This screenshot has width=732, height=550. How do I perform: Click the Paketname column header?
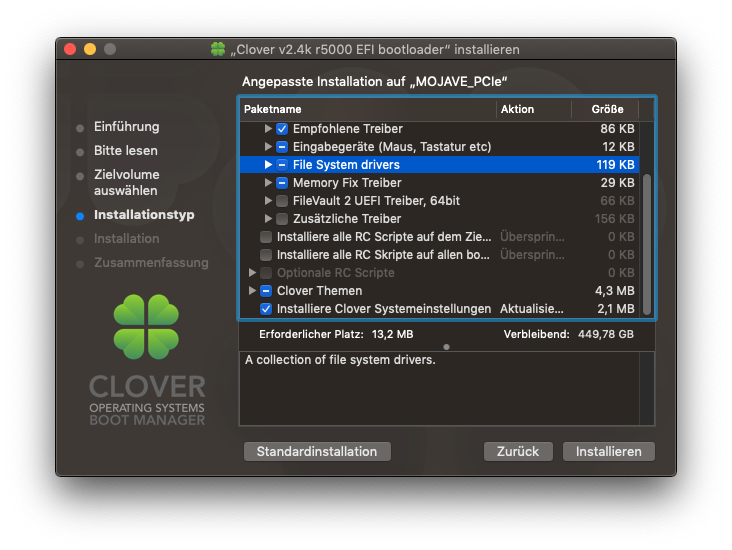368,109
